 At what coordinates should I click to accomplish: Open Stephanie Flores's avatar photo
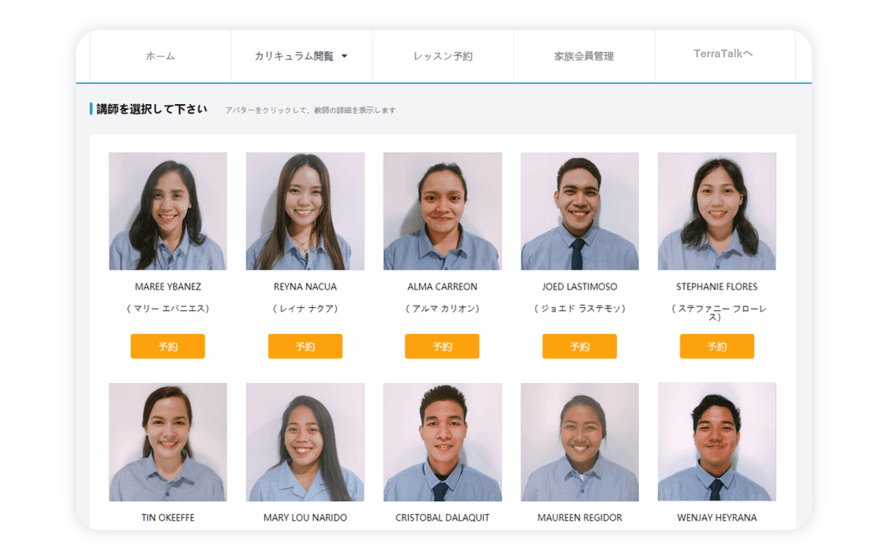click(716, 211)
